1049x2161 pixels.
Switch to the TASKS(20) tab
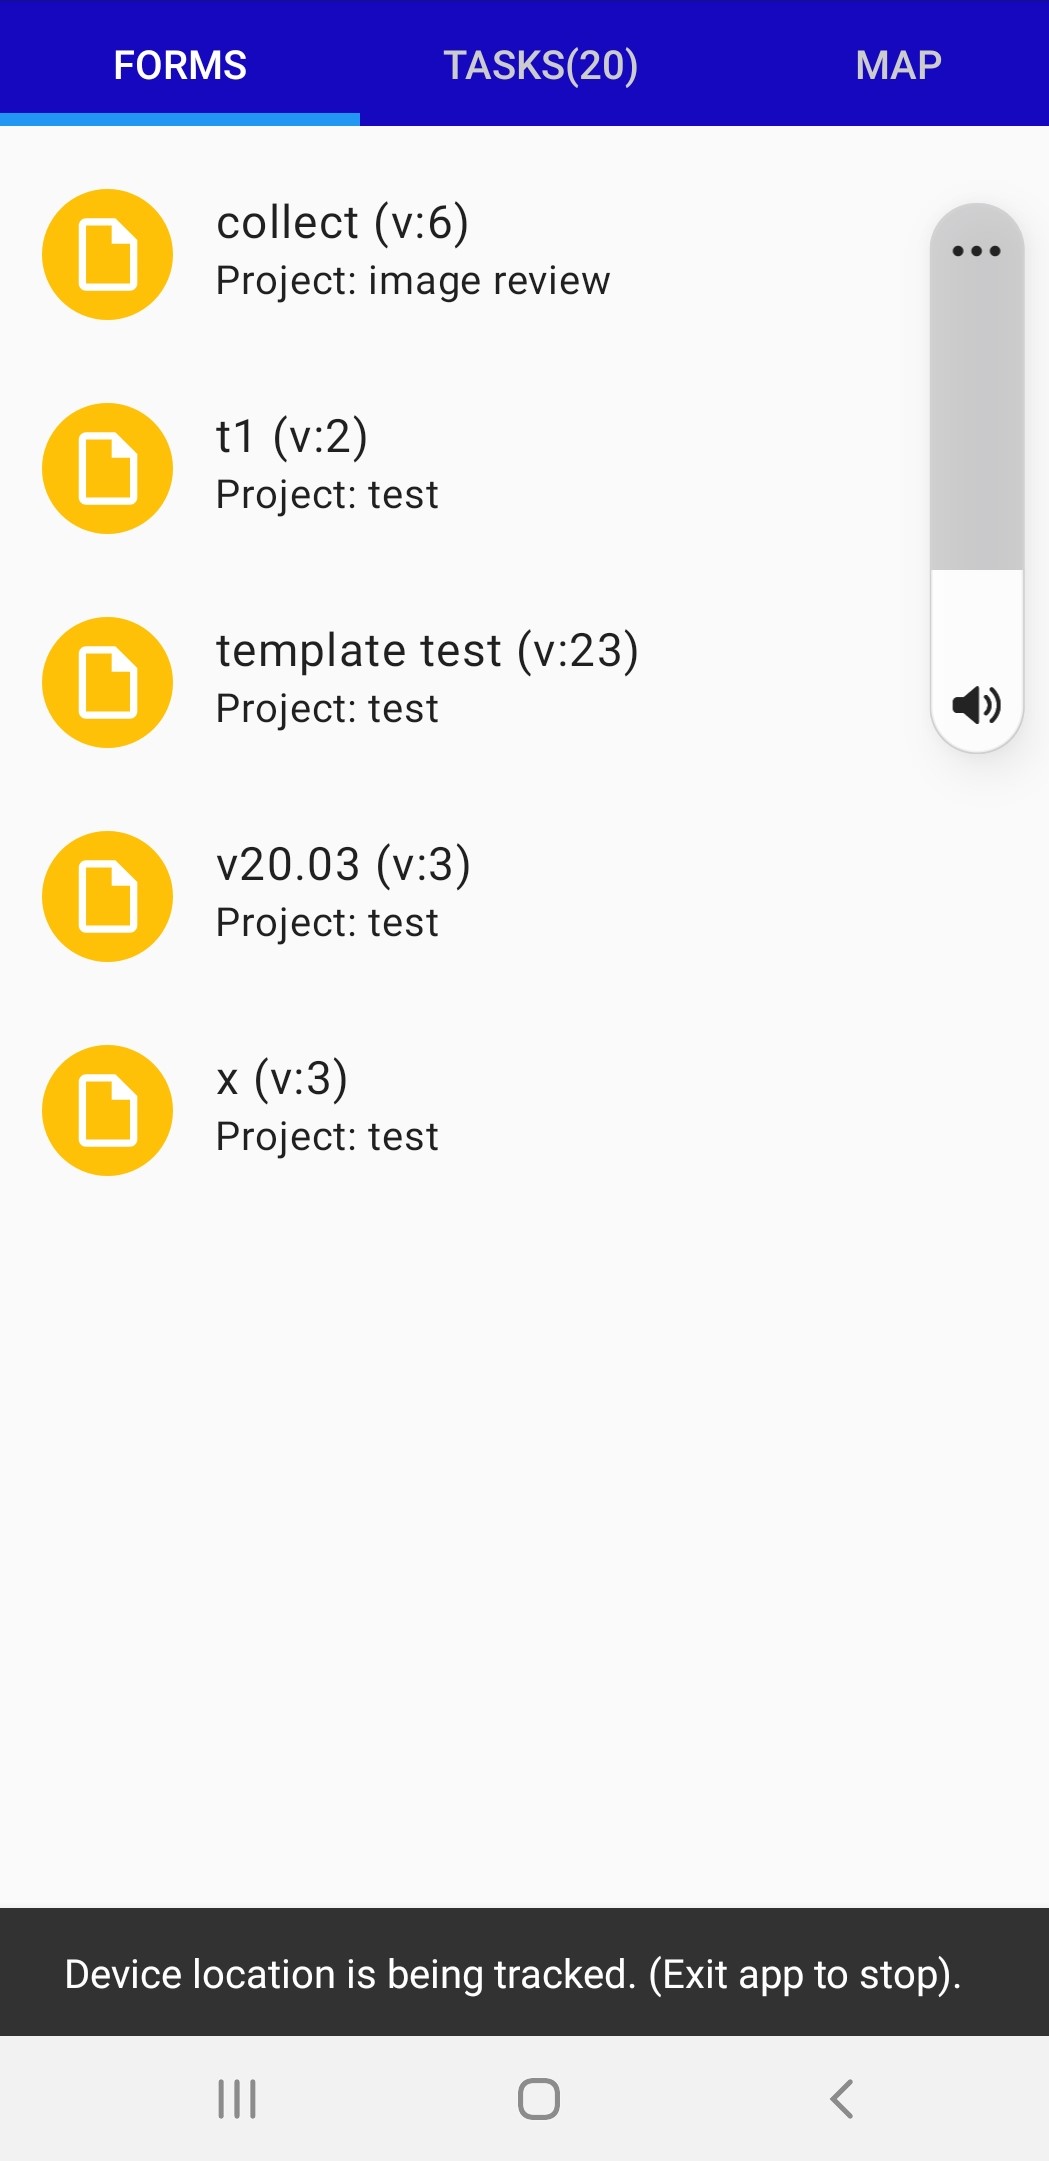pos(540,65)
